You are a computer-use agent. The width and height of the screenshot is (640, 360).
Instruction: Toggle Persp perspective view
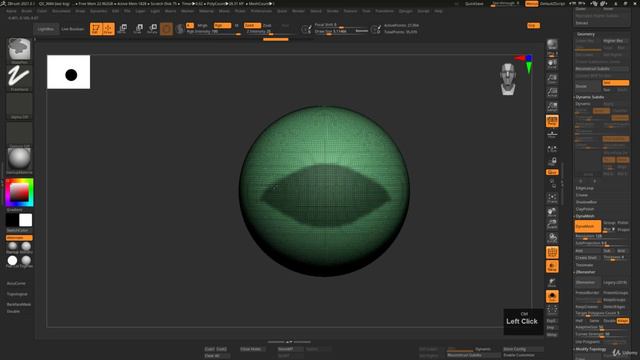[552, 121]
